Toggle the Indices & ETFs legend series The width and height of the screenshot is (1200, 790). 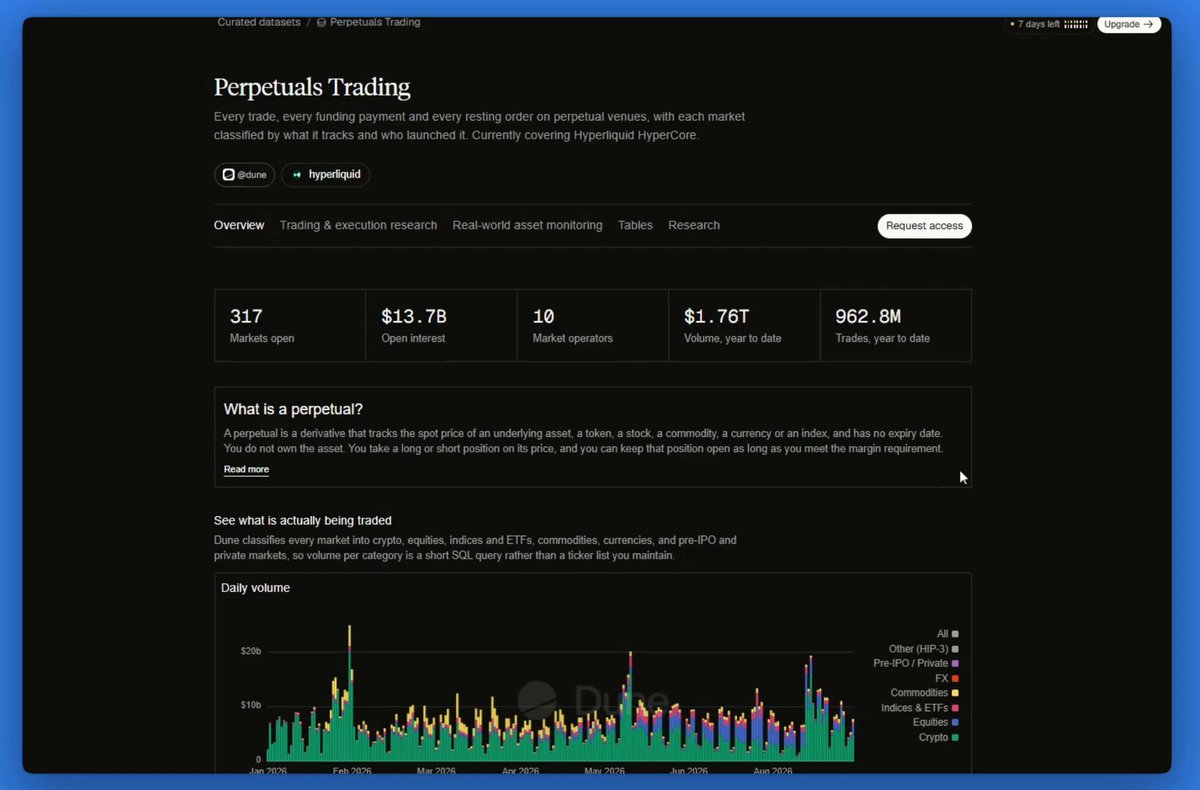click(x=920, y=708)
